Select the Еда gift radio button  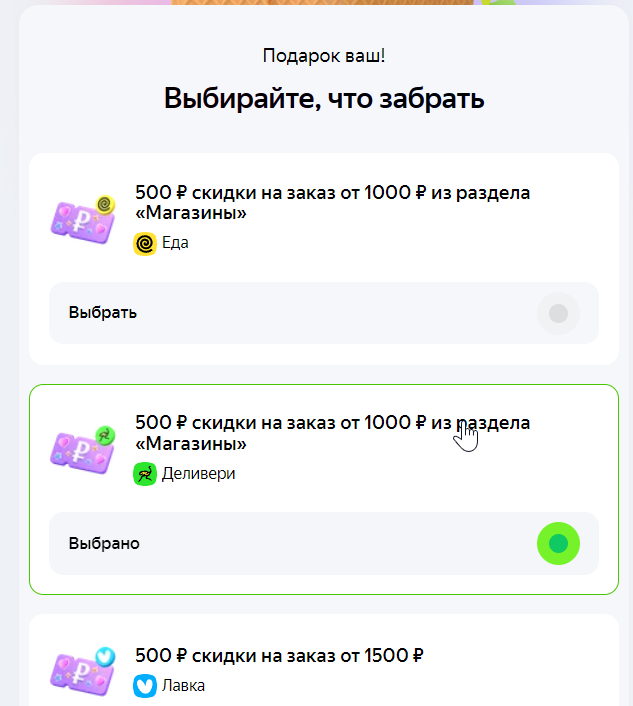pyautogui.click(x=558, y=313)
